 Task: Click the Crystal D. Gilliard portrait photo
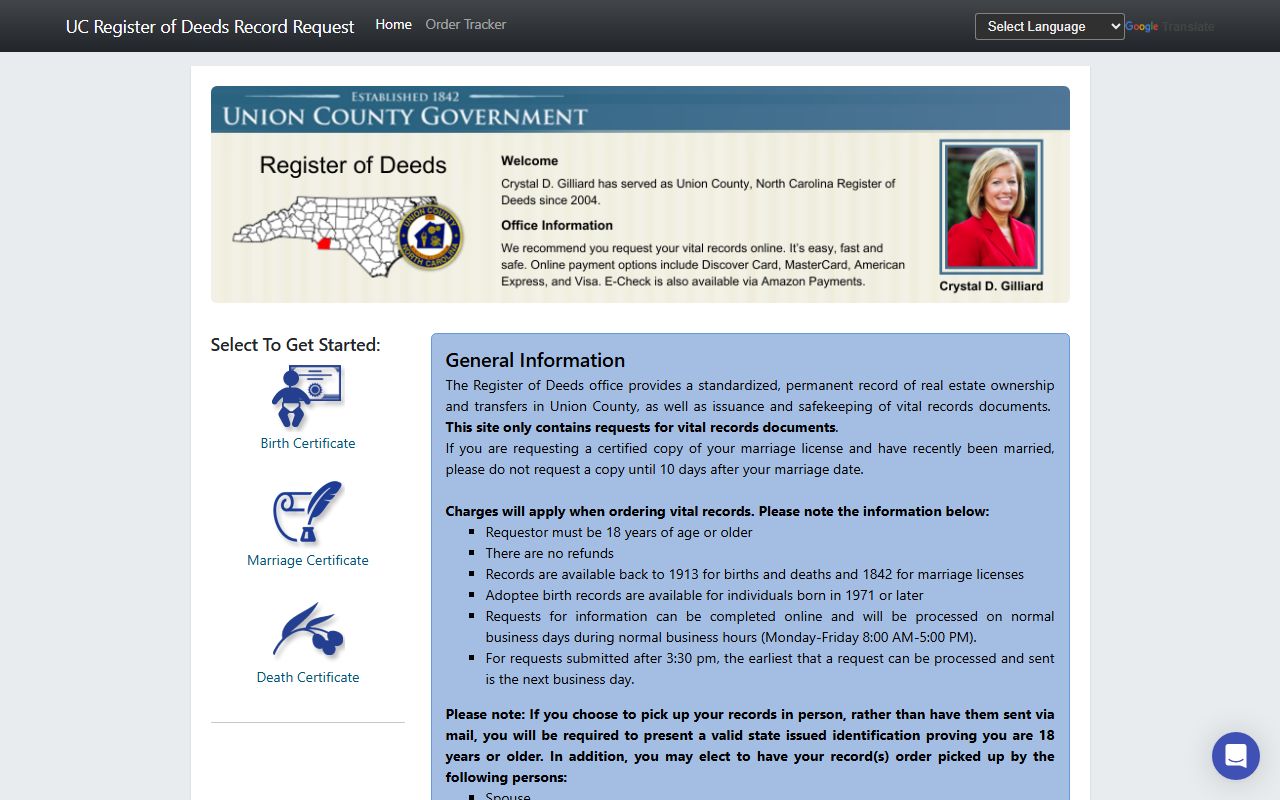point(991,207)
